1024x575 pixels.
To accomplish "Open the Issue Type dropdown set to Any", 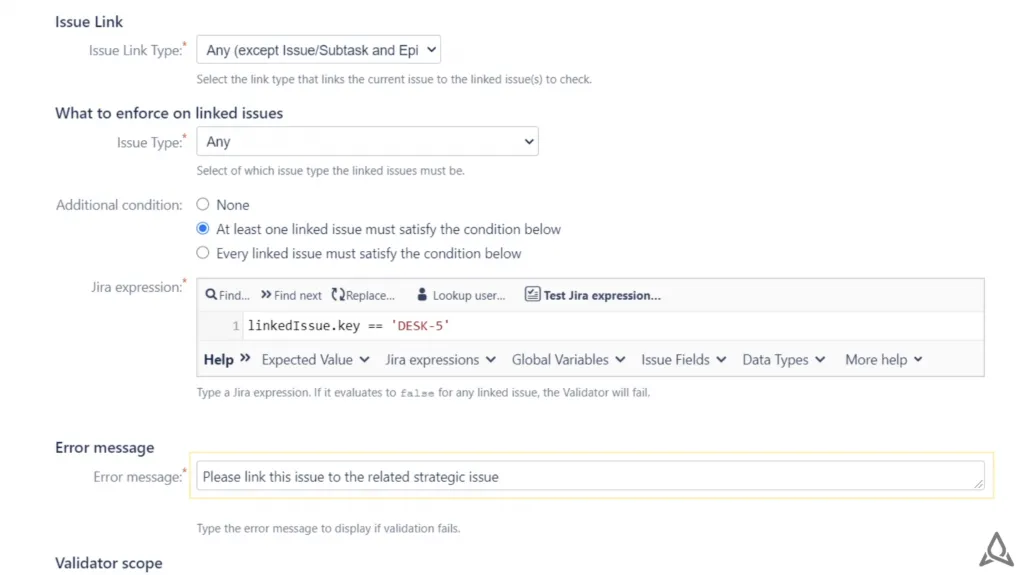I will (x=368, y=141).
